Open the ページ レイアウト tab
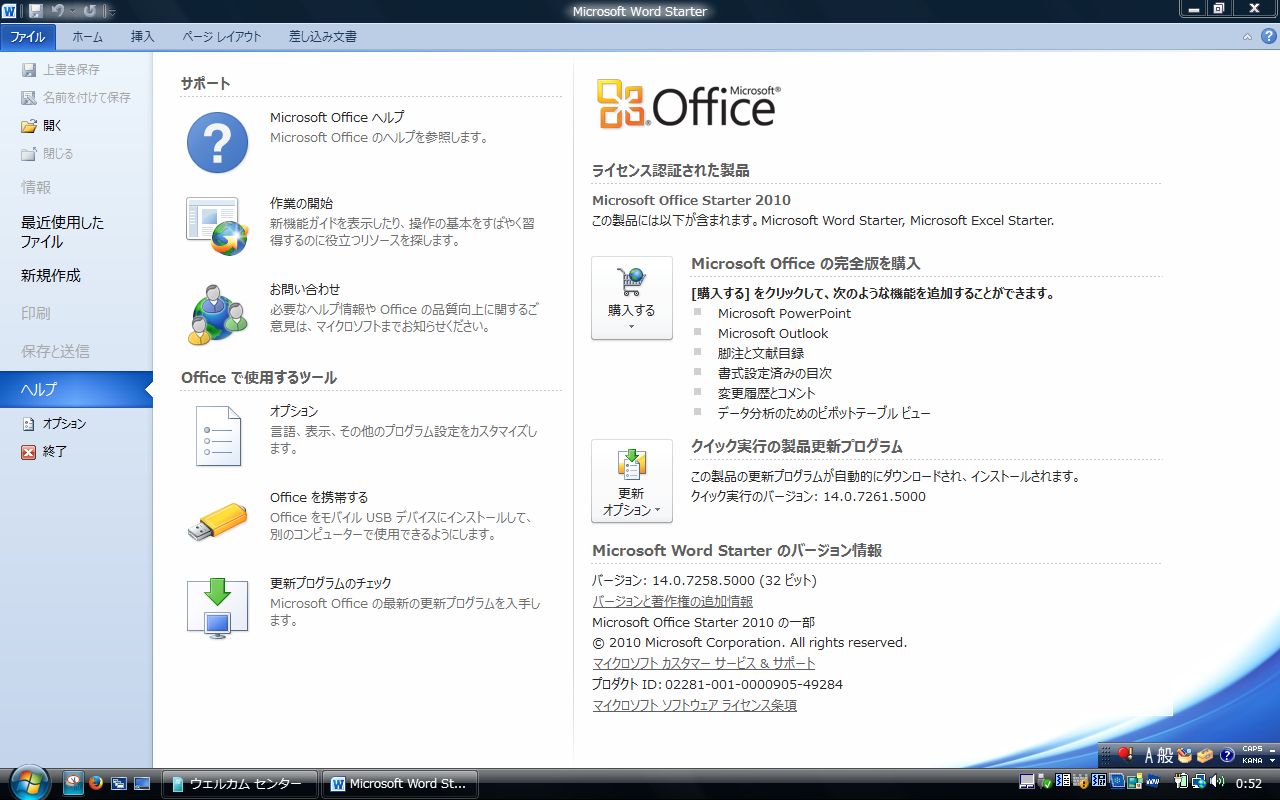Screen dimensions: 1280x800 click(x=222, y=37)
